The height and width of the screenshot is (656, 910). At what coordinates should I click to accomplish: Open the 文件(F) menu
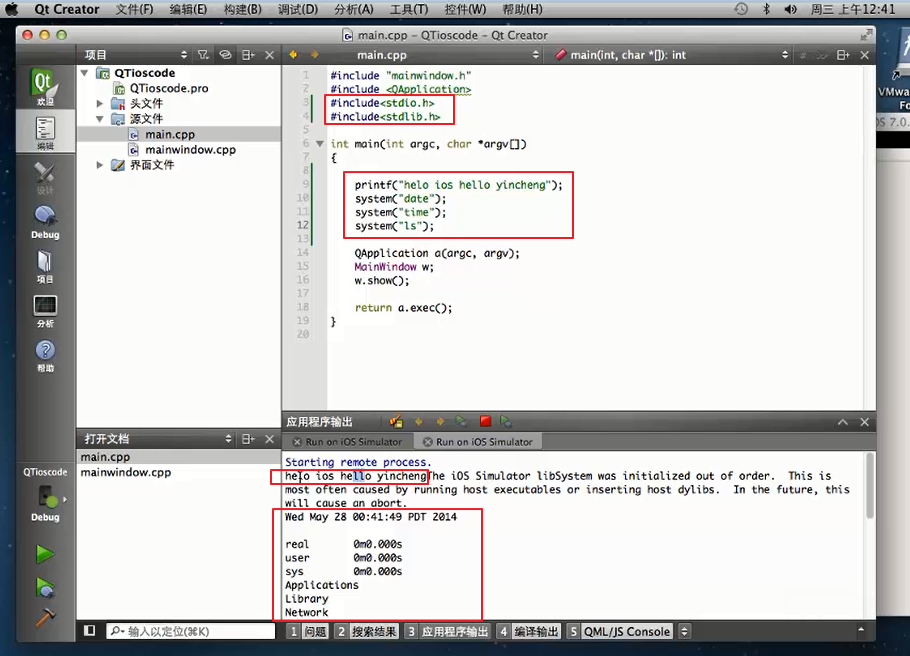134,9
